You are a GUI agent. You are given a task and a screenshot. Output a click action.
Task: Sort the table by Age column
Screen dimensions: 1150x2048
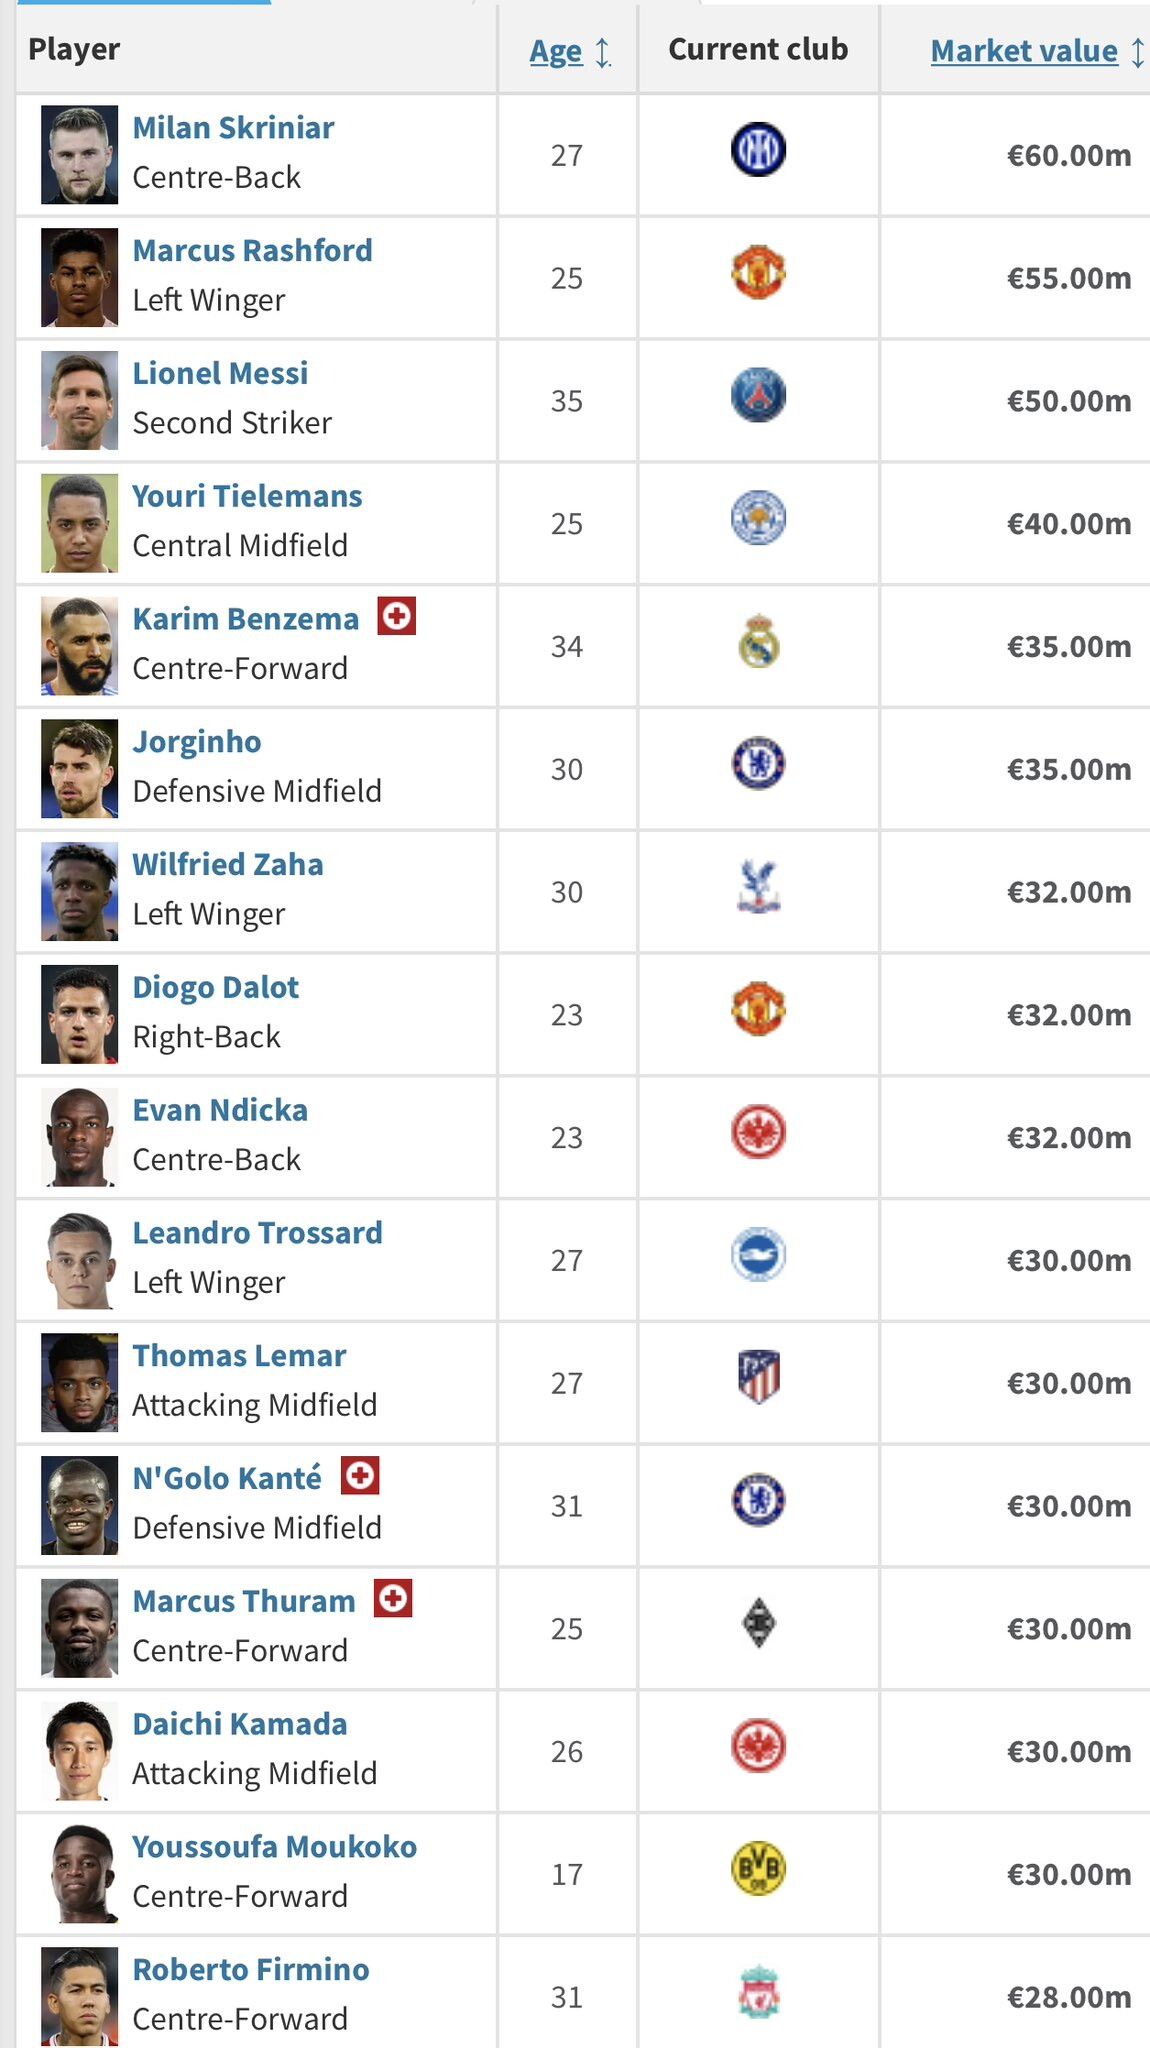pyautogui.click(x=556, y=51)
